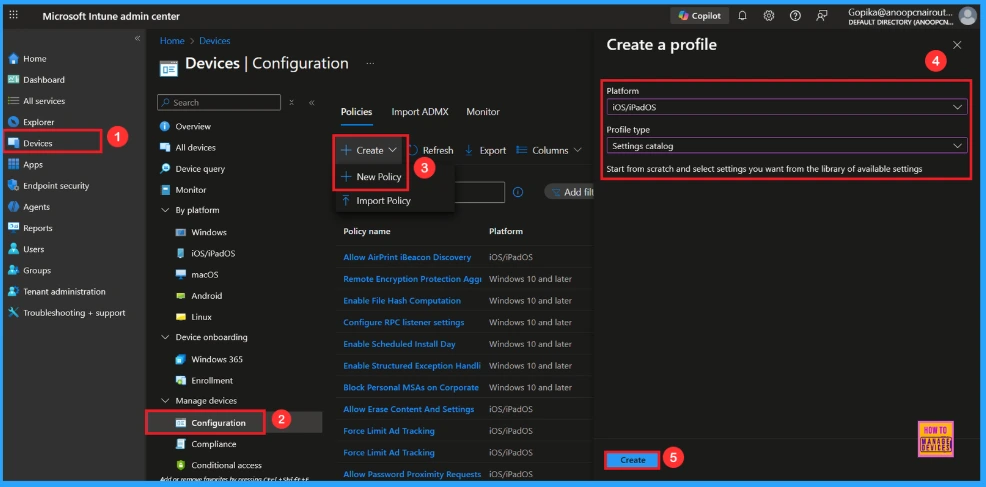Click the blue Create button
This screenshot has width=986, height=487.
(632, 460)
